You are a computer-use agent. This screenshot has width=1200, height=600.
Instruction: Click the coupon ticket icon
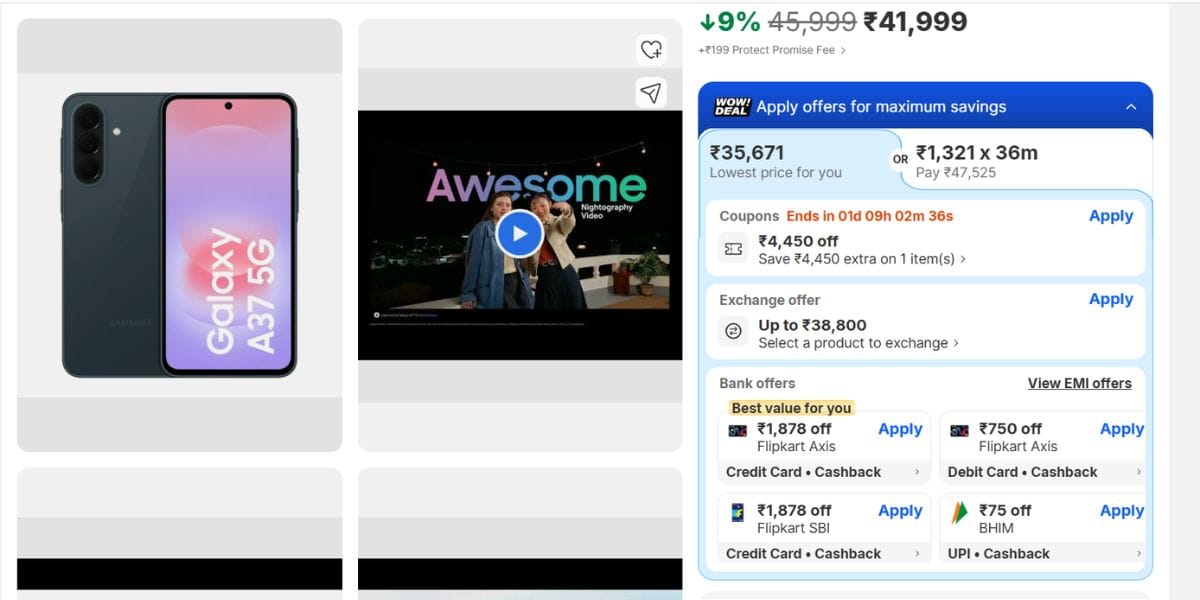point(734,249)
